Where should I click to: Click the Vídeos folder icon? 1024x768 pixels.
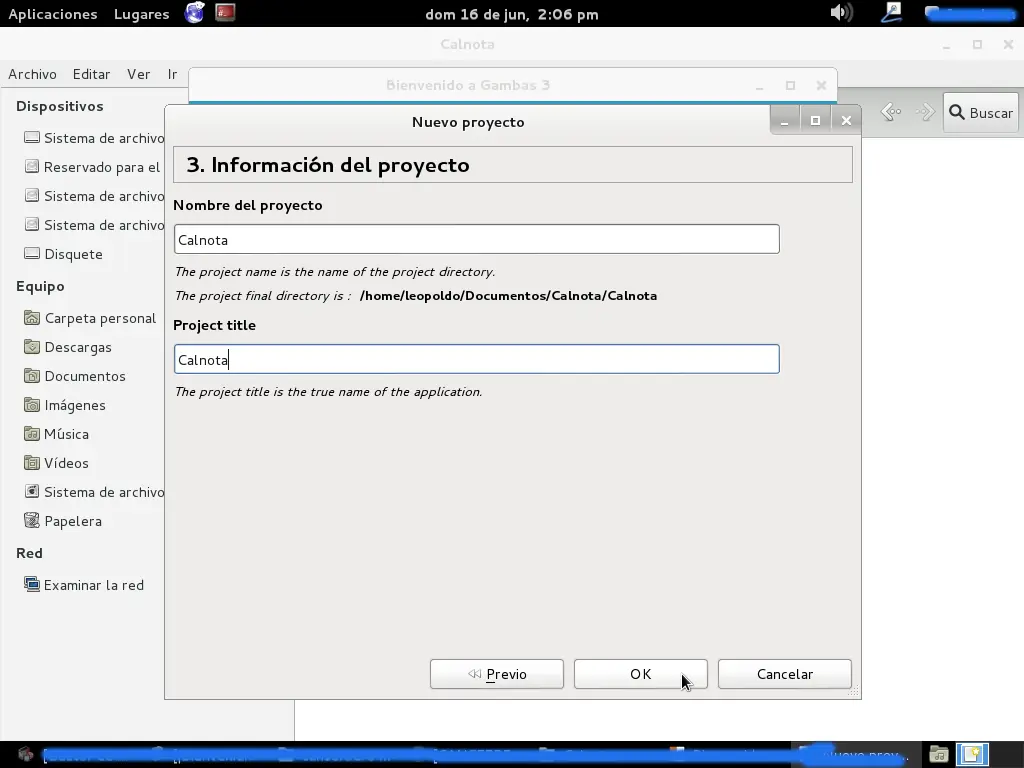coord(31,462)
